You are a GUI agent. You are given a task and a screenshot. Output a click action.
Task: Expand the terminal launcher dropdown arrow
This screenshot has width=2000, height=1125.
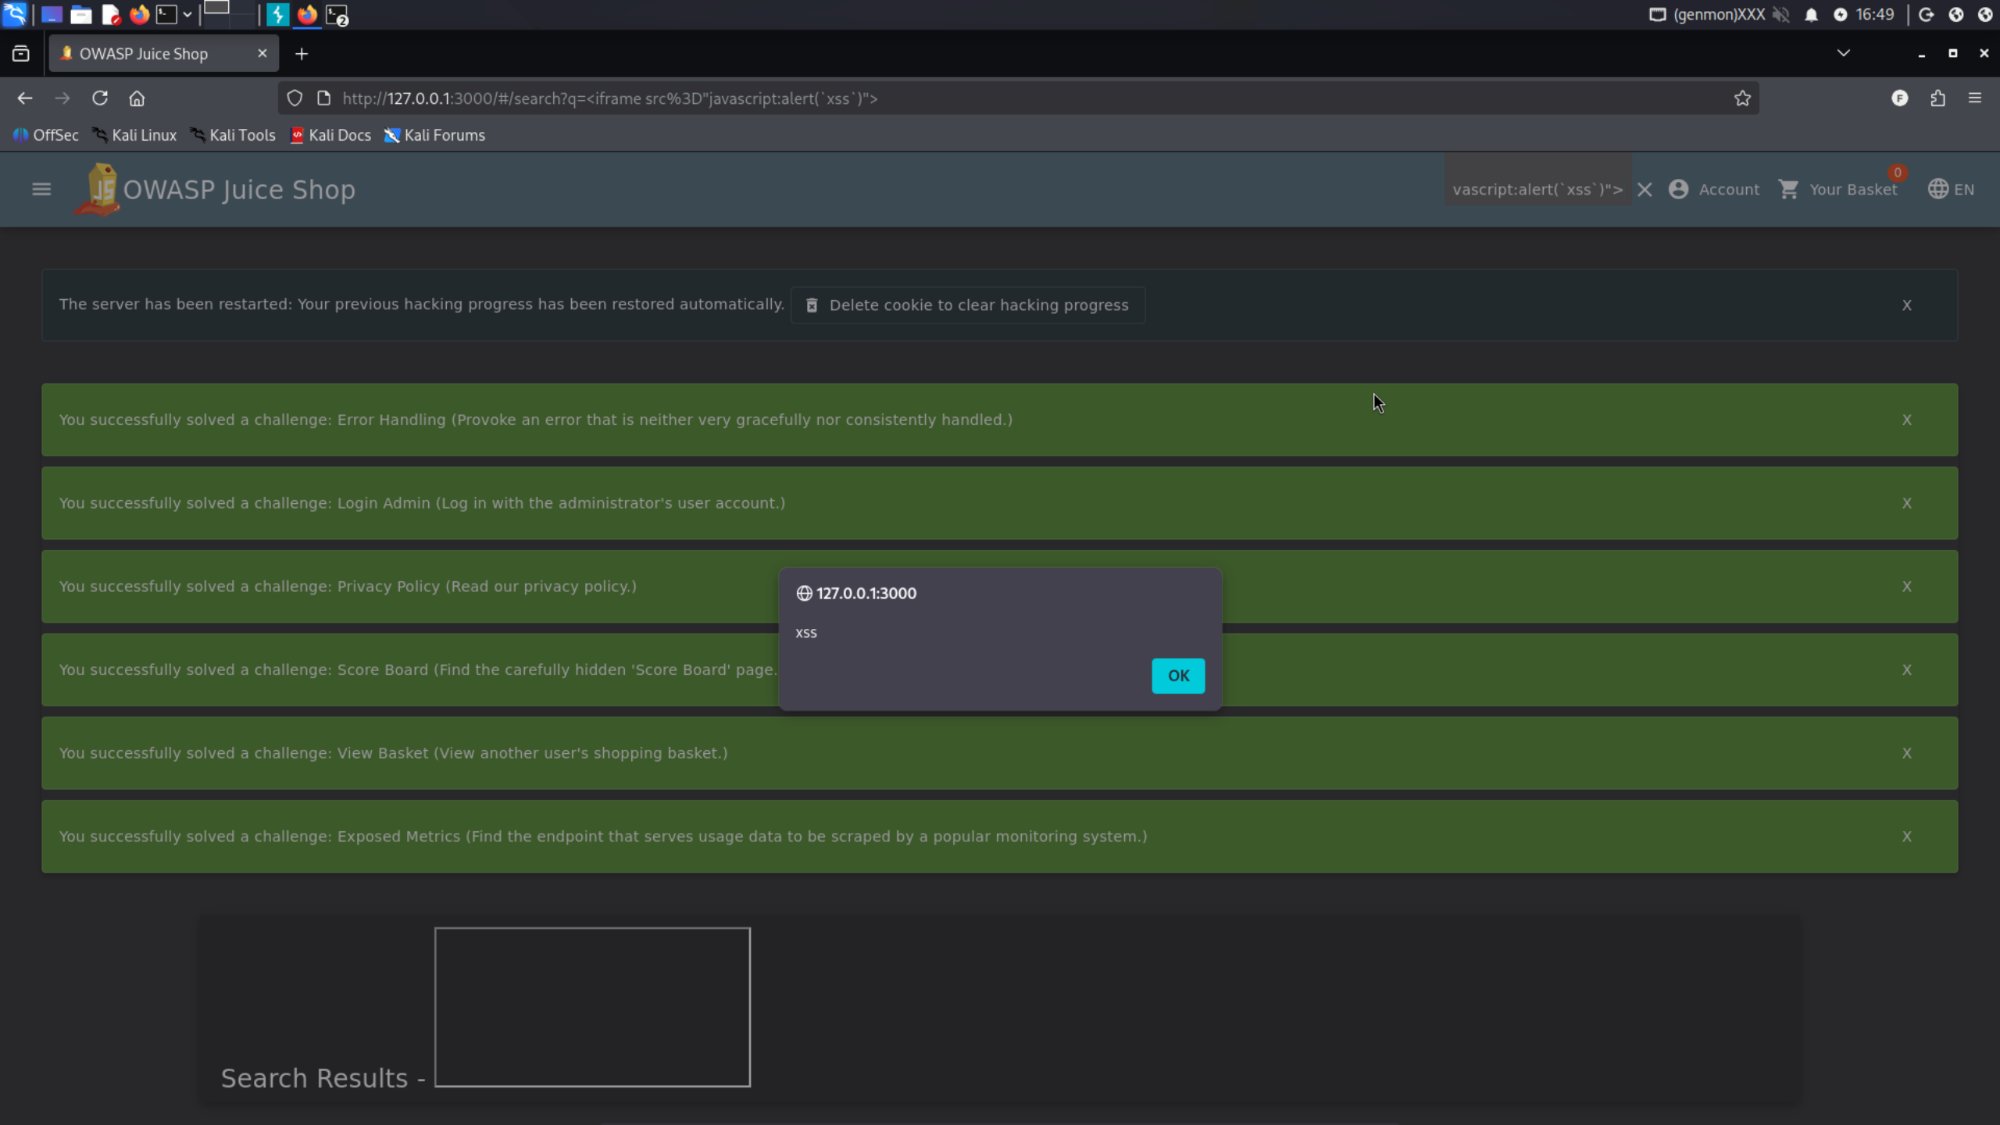click(187, 14)
